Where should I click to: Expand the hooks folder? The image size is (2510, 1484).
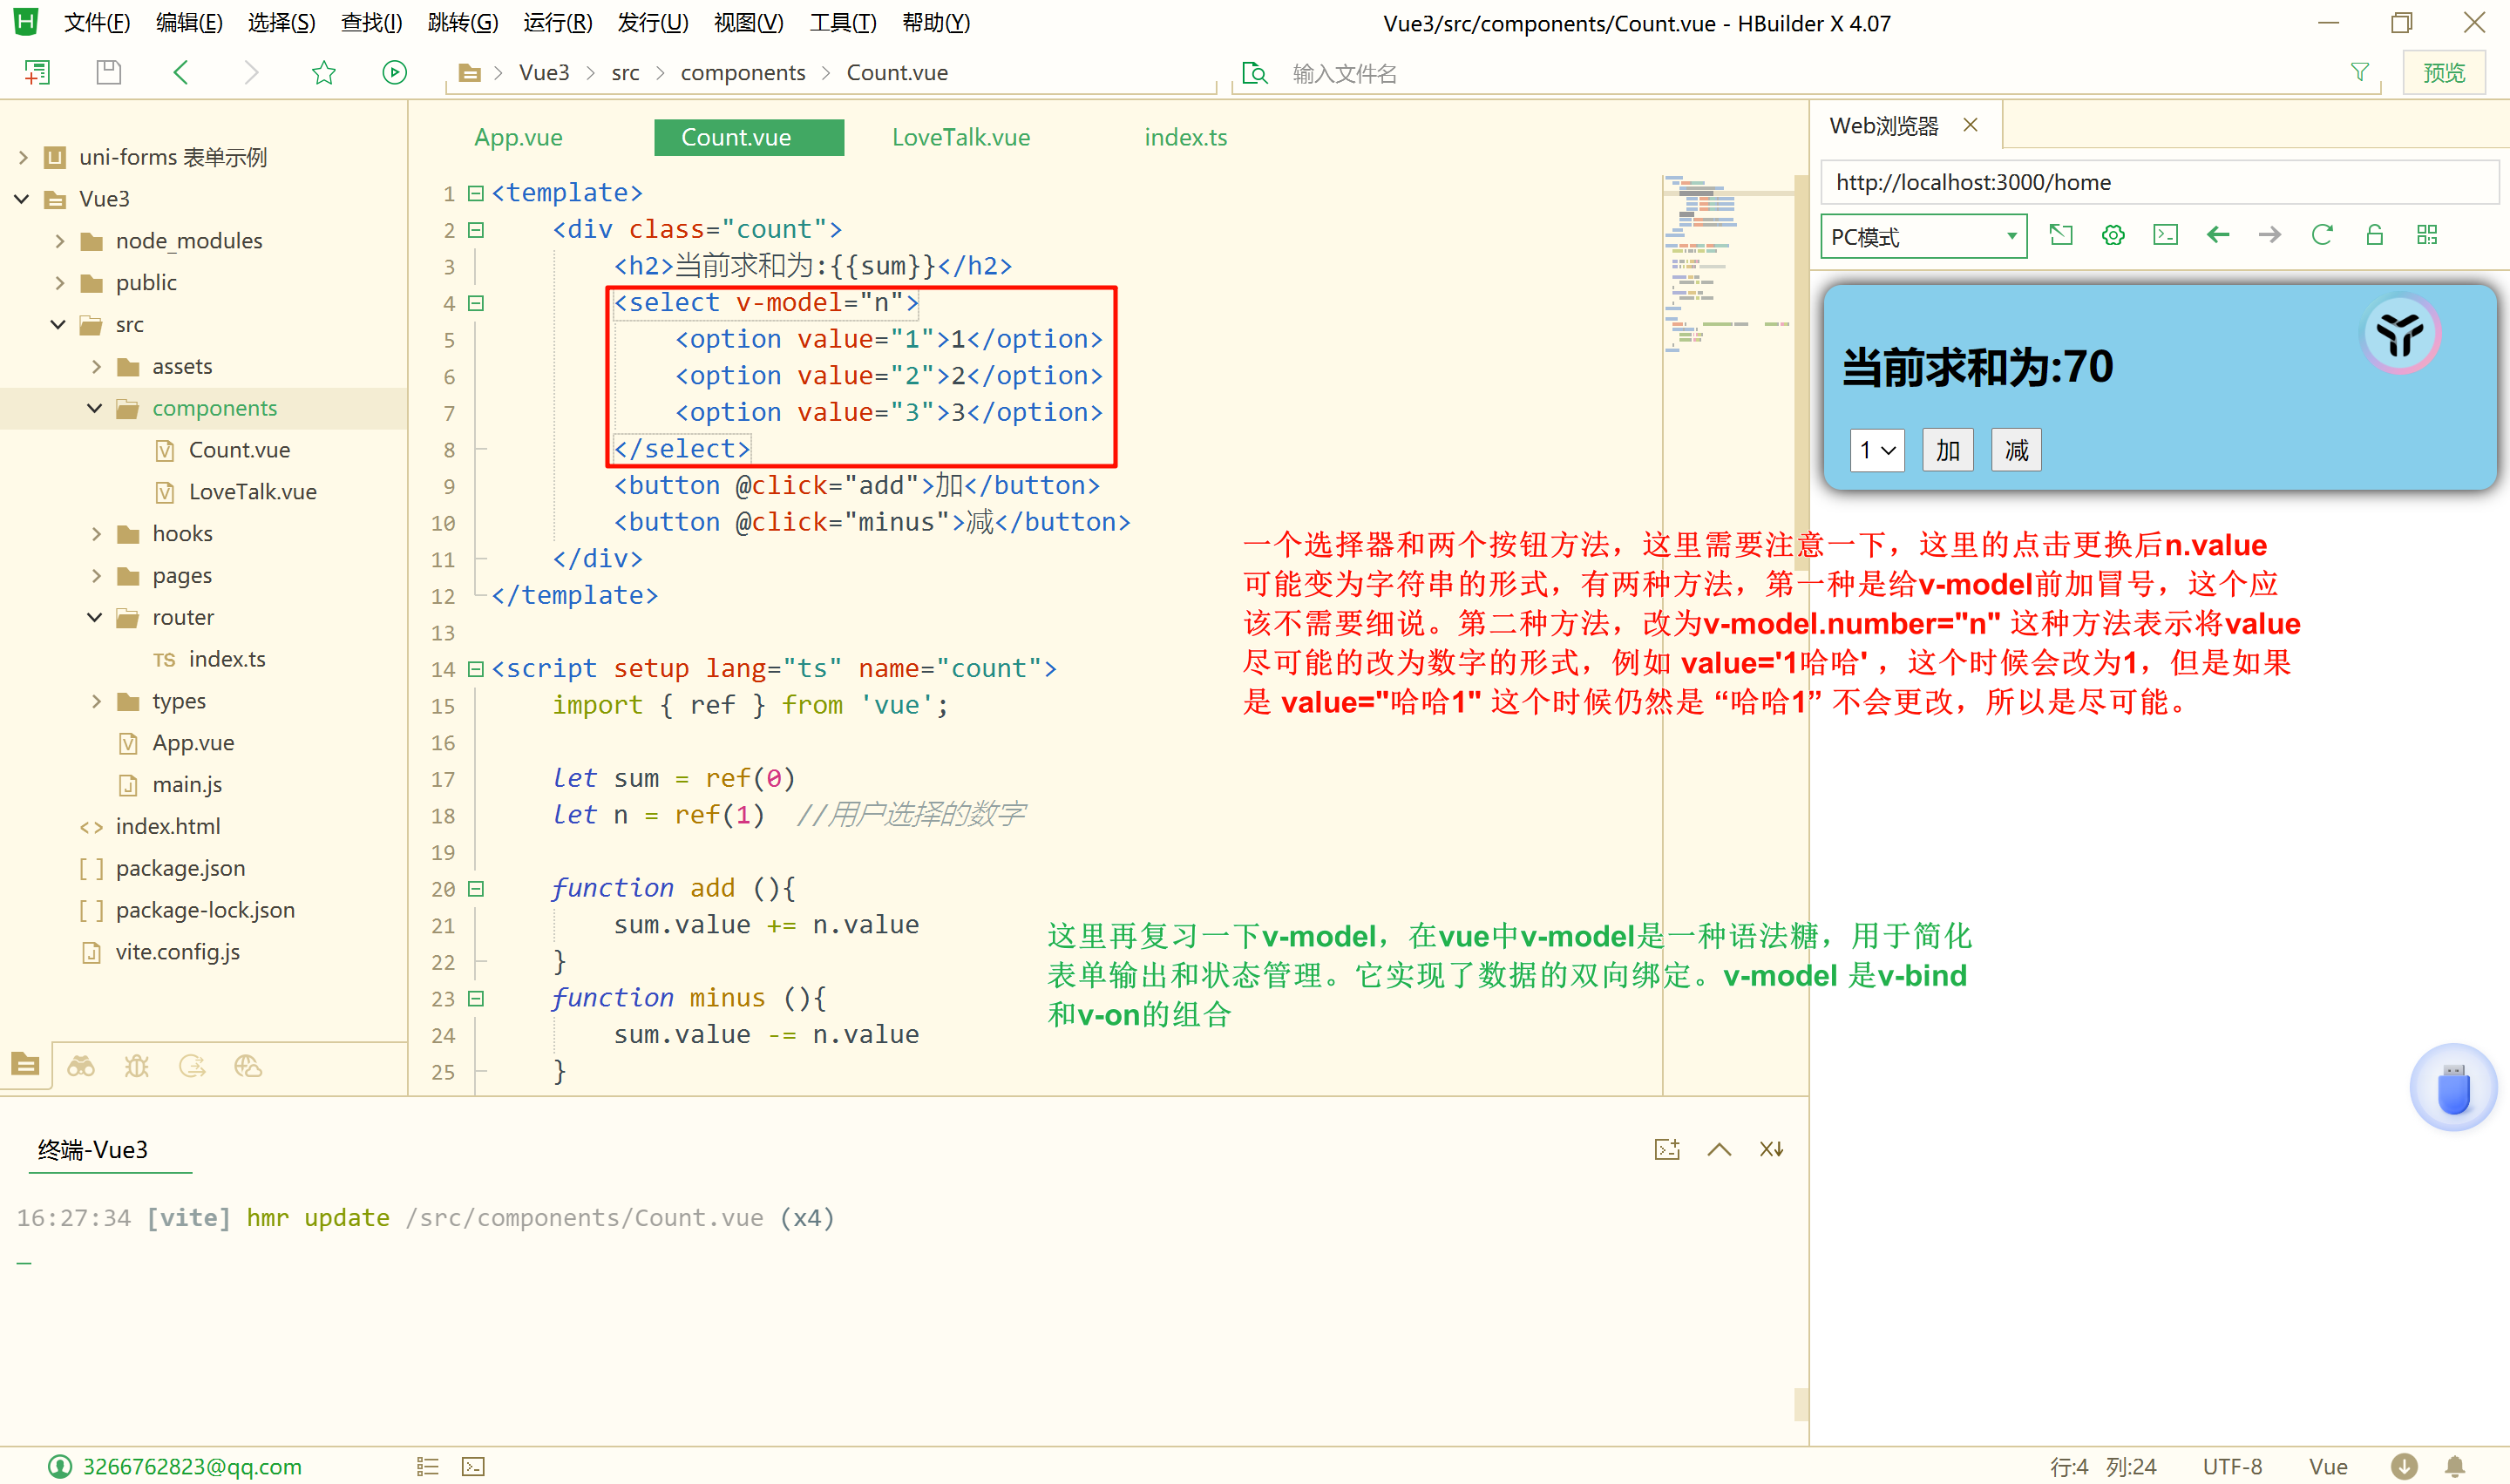96,534
